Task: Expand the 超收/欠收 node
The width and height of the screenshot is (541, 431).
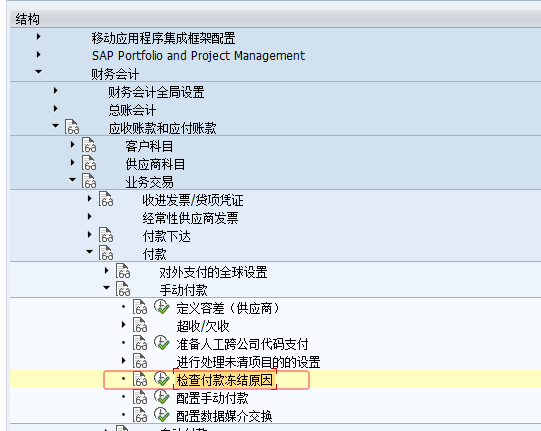Action: [124, 324]
